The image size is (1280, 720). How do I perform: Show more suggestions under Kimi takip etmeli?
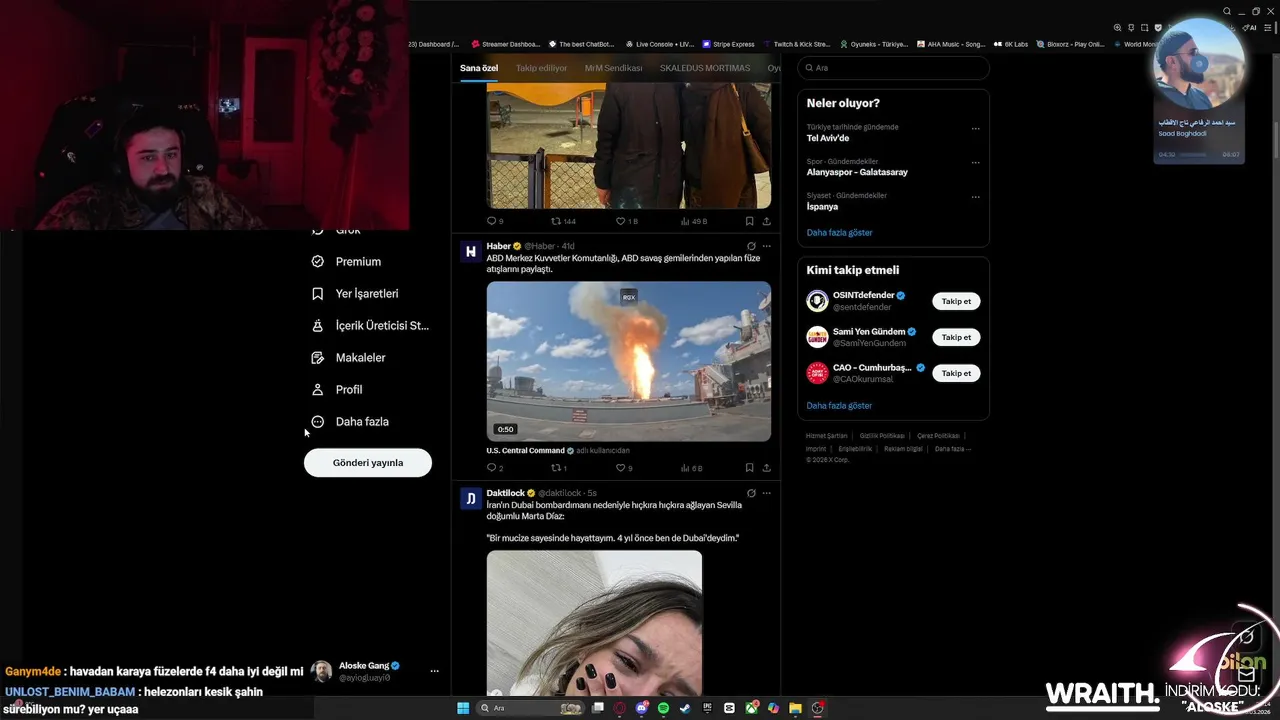click(839, 405)
